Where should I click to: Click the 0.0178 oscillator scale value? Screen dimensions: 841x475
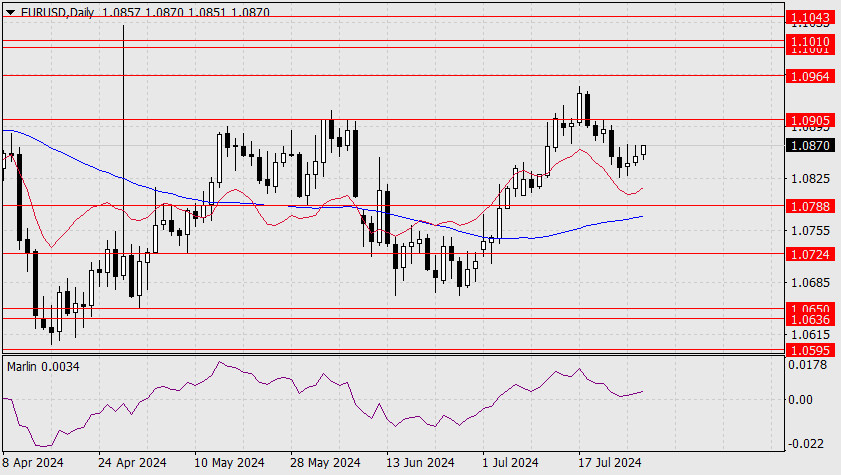point(808,365)
